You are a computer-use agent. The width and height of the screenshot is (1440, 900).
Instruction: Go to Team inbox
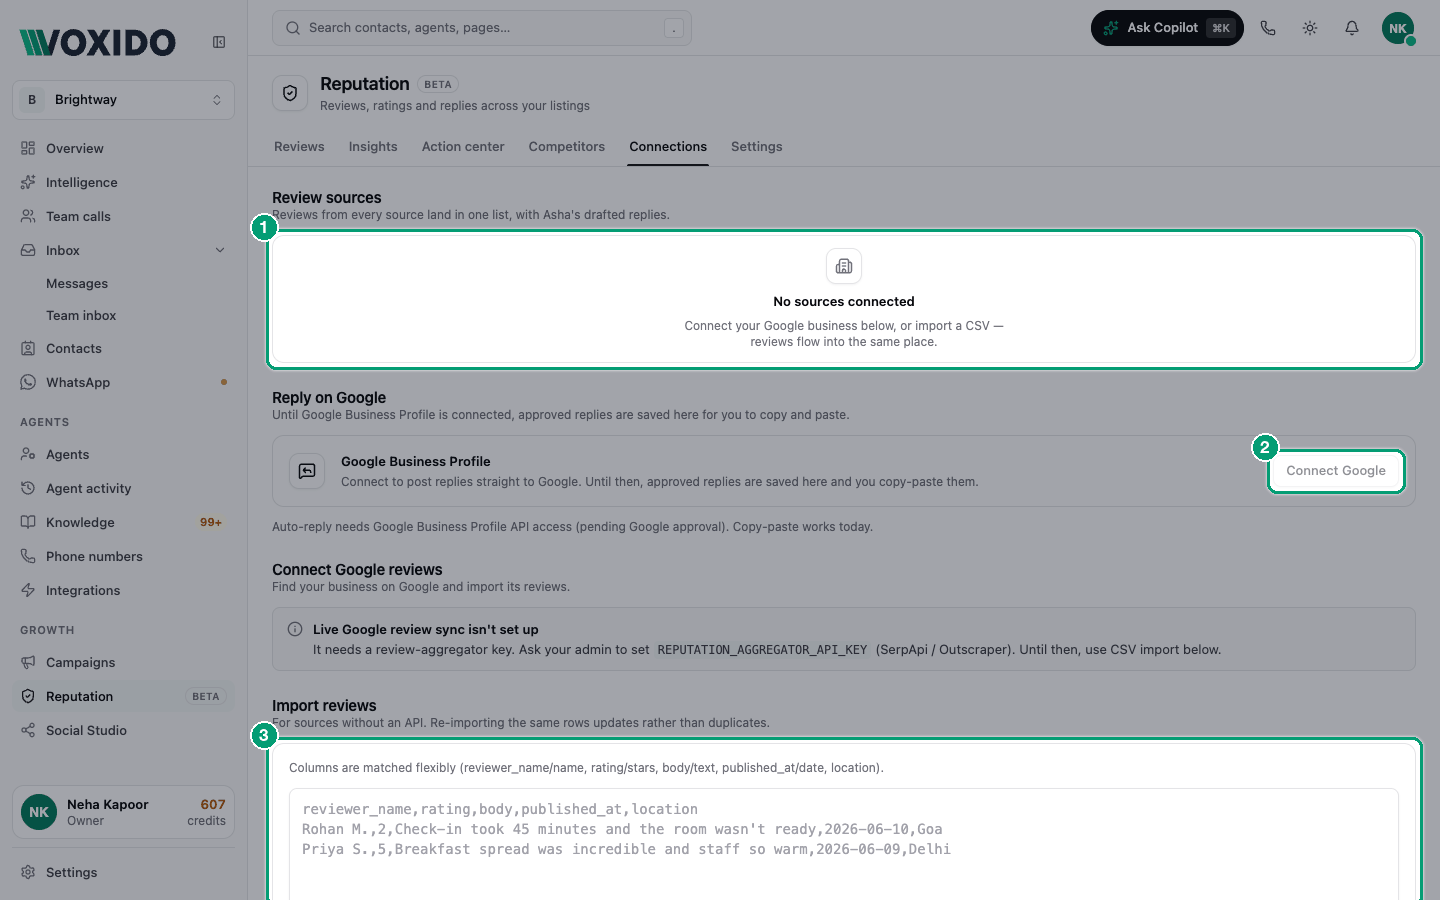[81, 316]
